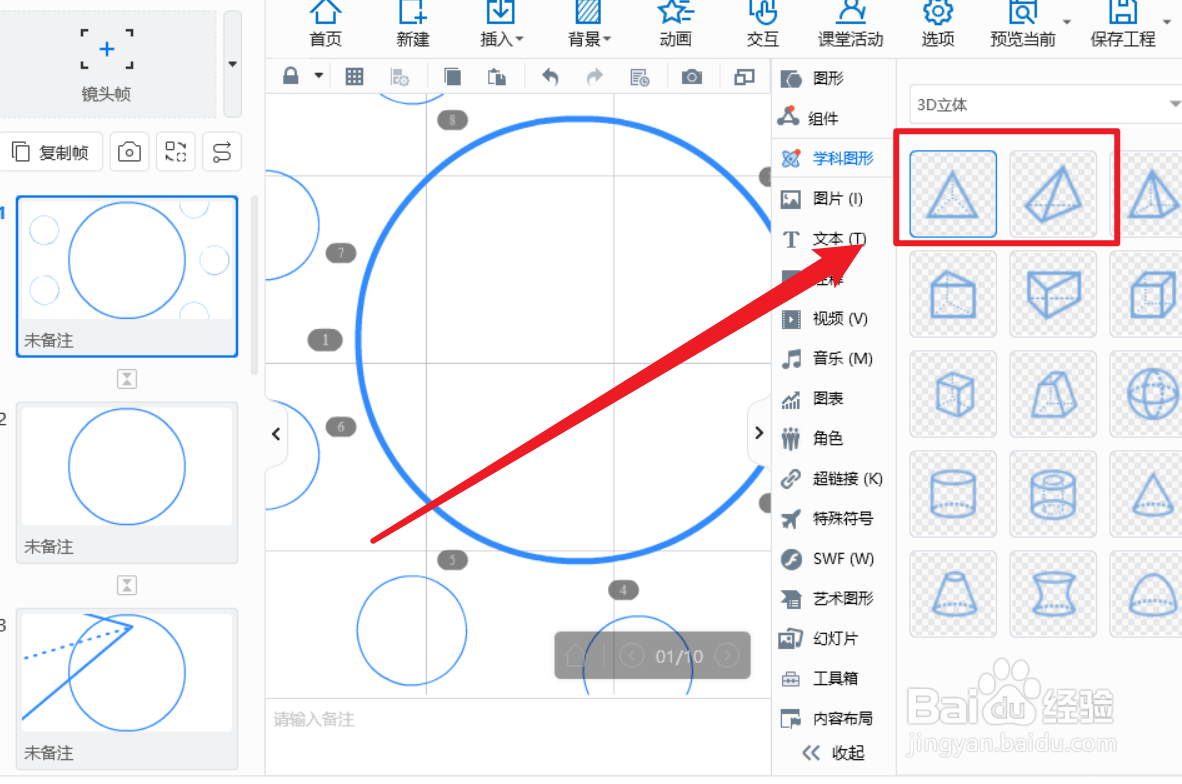
Task: Go to previous frame in 01/10 navigator
Action: point(632,656)
